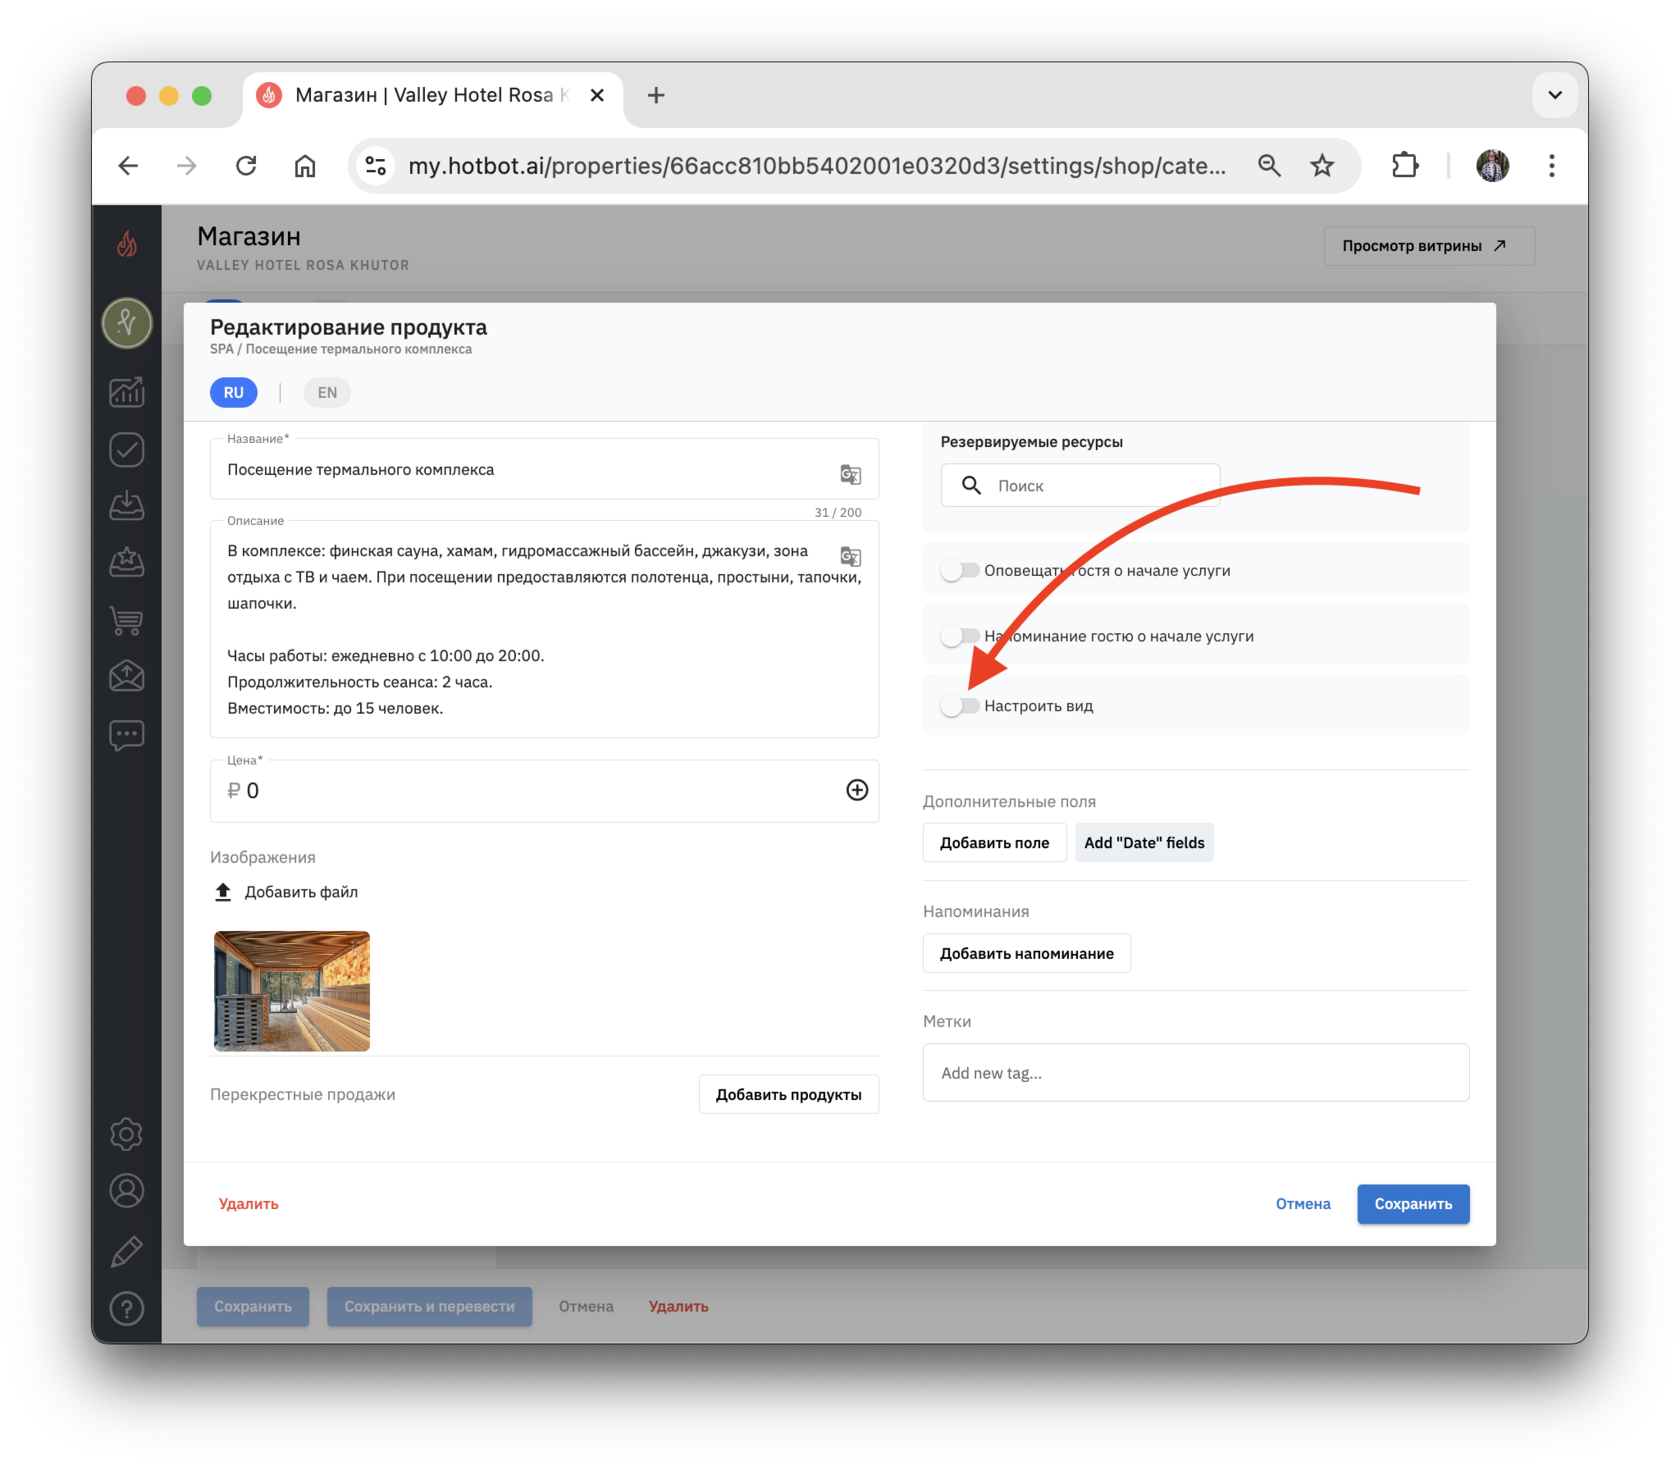Viewport: 1680px width, 1465px height.
Task: Click background red 'Удалить' on page footer
Action: (679, 1307)
